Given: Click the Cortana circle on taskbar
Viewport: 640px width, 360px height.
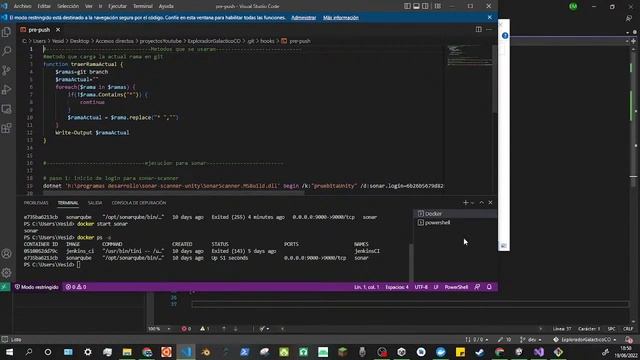Looking at the screenshot, I should point(48,352).
